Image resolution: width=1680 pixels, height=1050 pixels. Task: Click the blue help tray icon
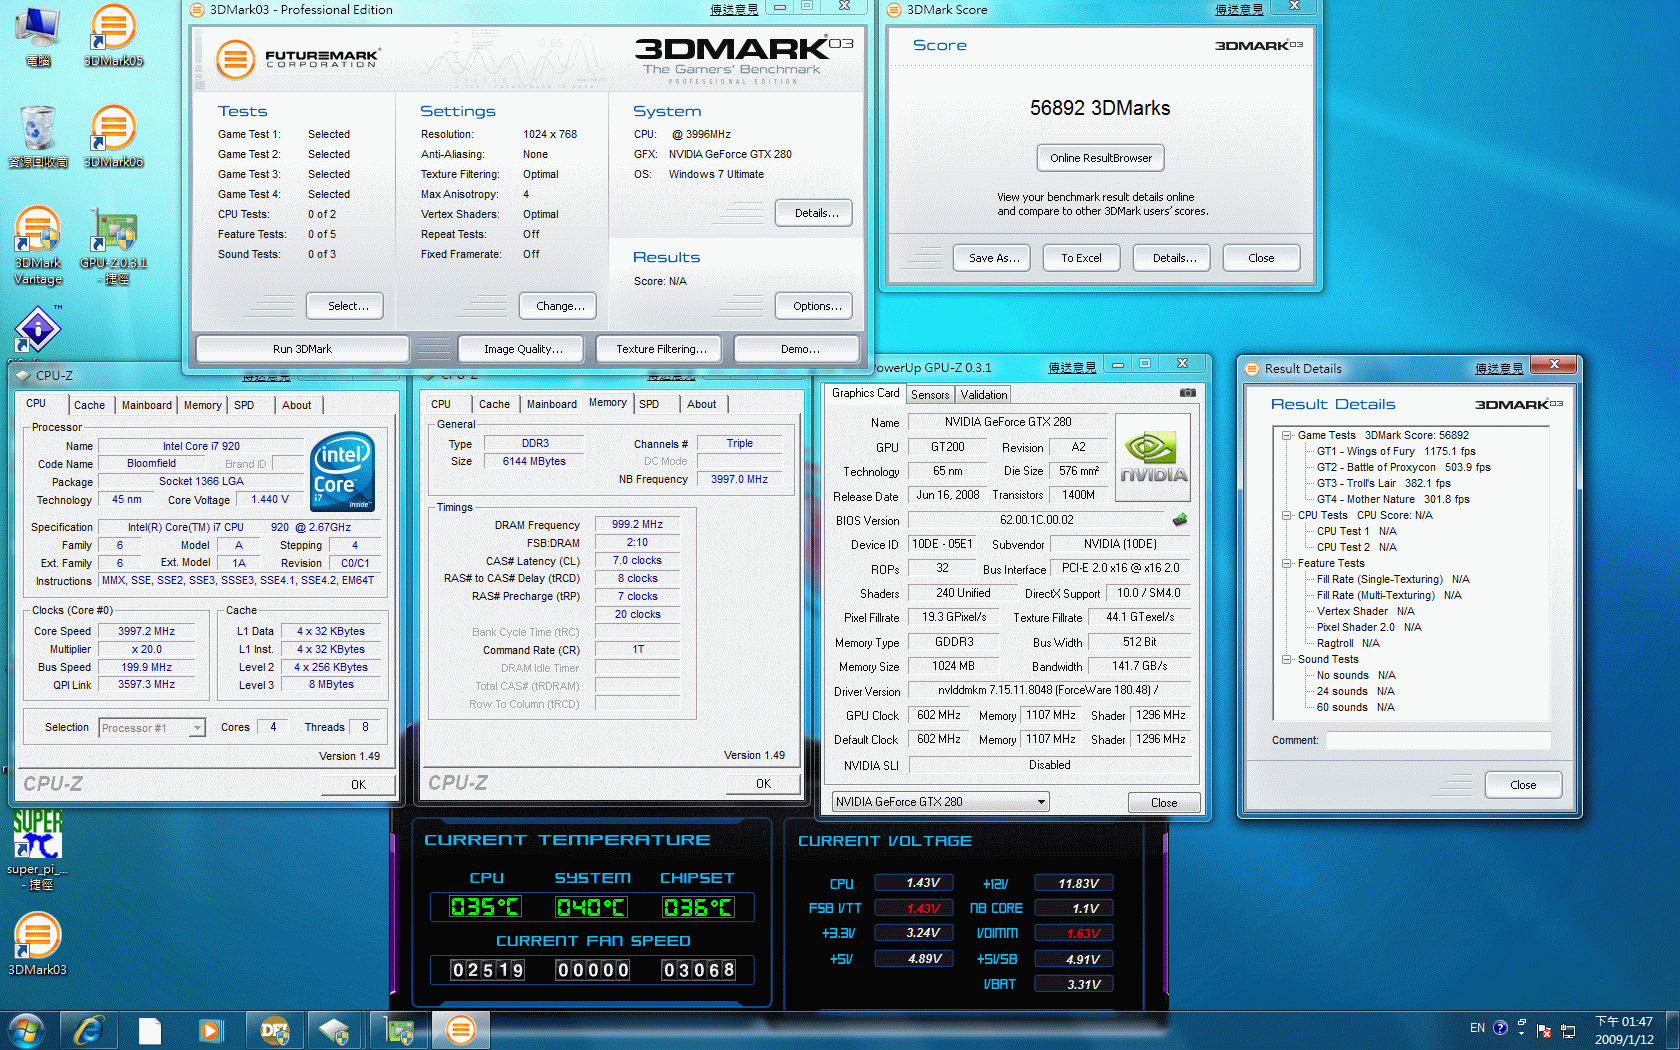[1500, 1027]
